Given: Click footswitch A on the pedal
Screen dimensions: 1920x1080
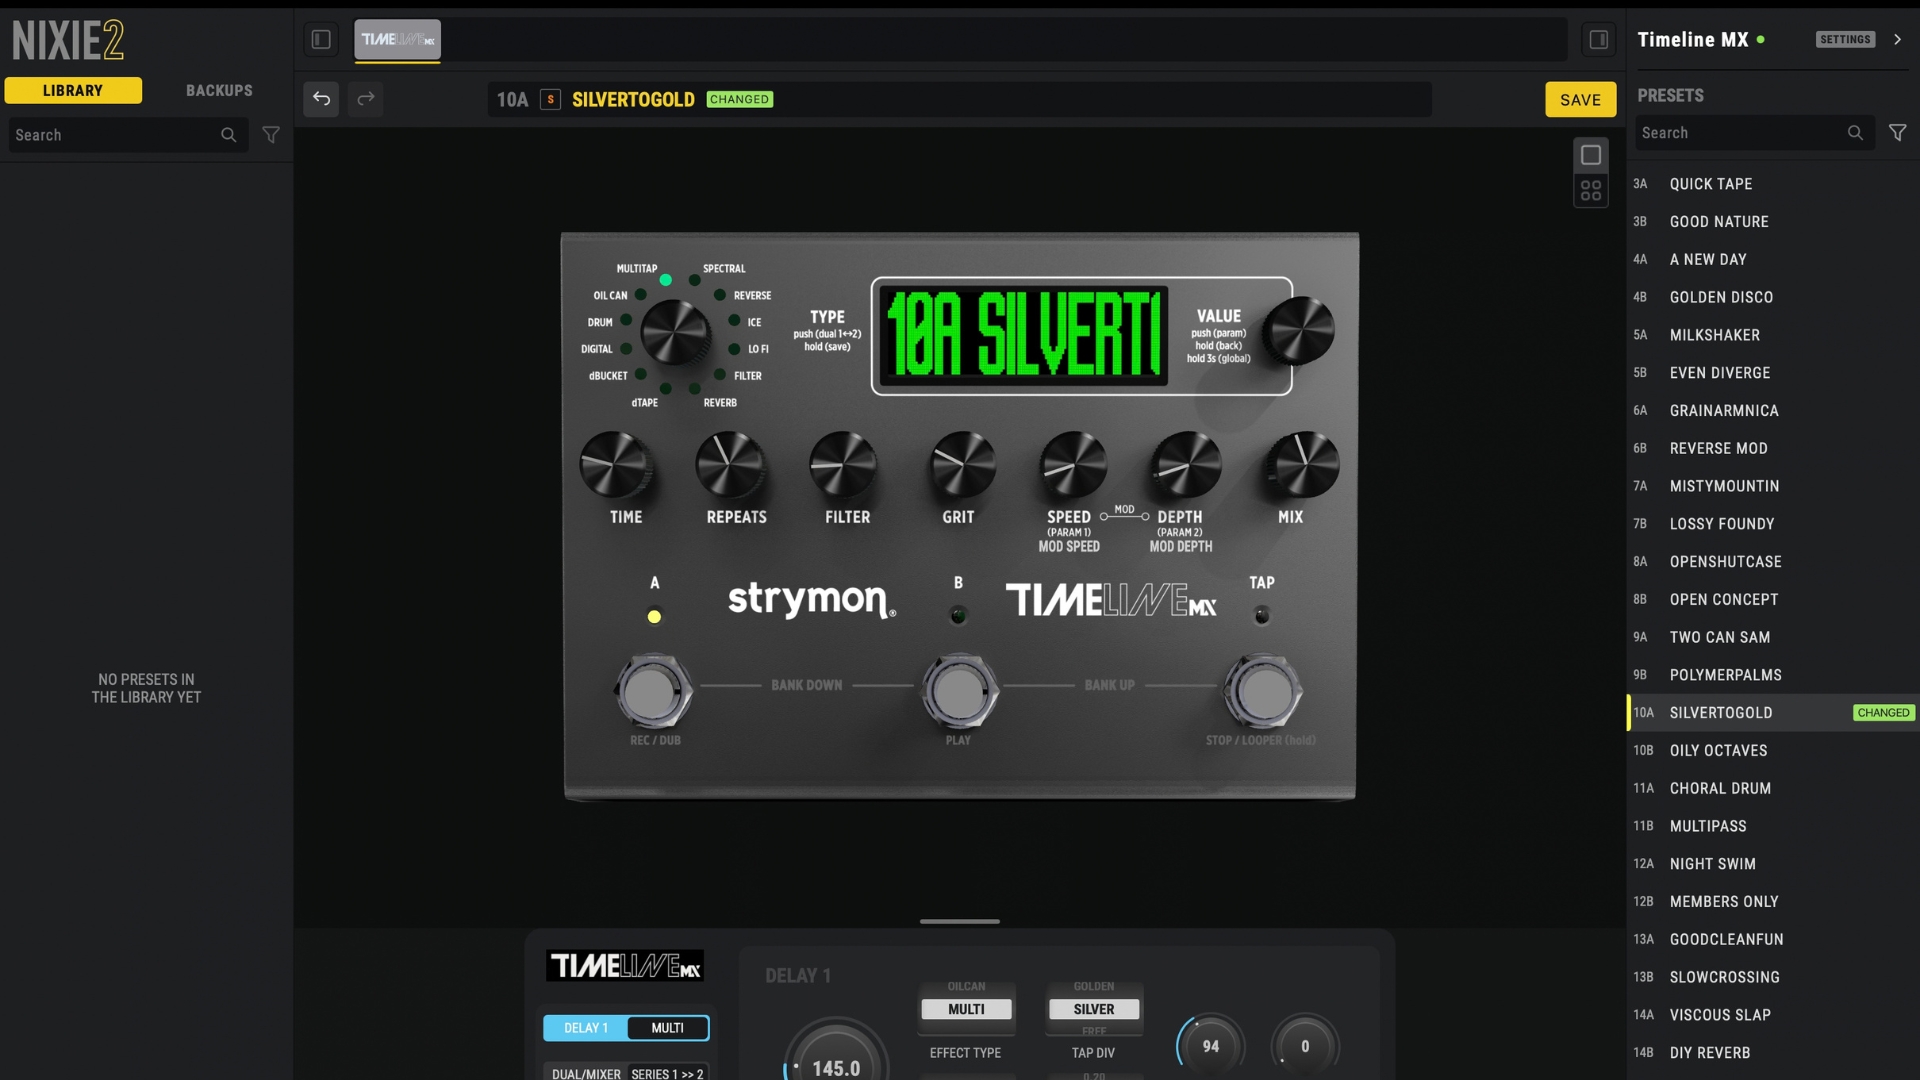Looking at the screenshot, I should tap(653, 692).
